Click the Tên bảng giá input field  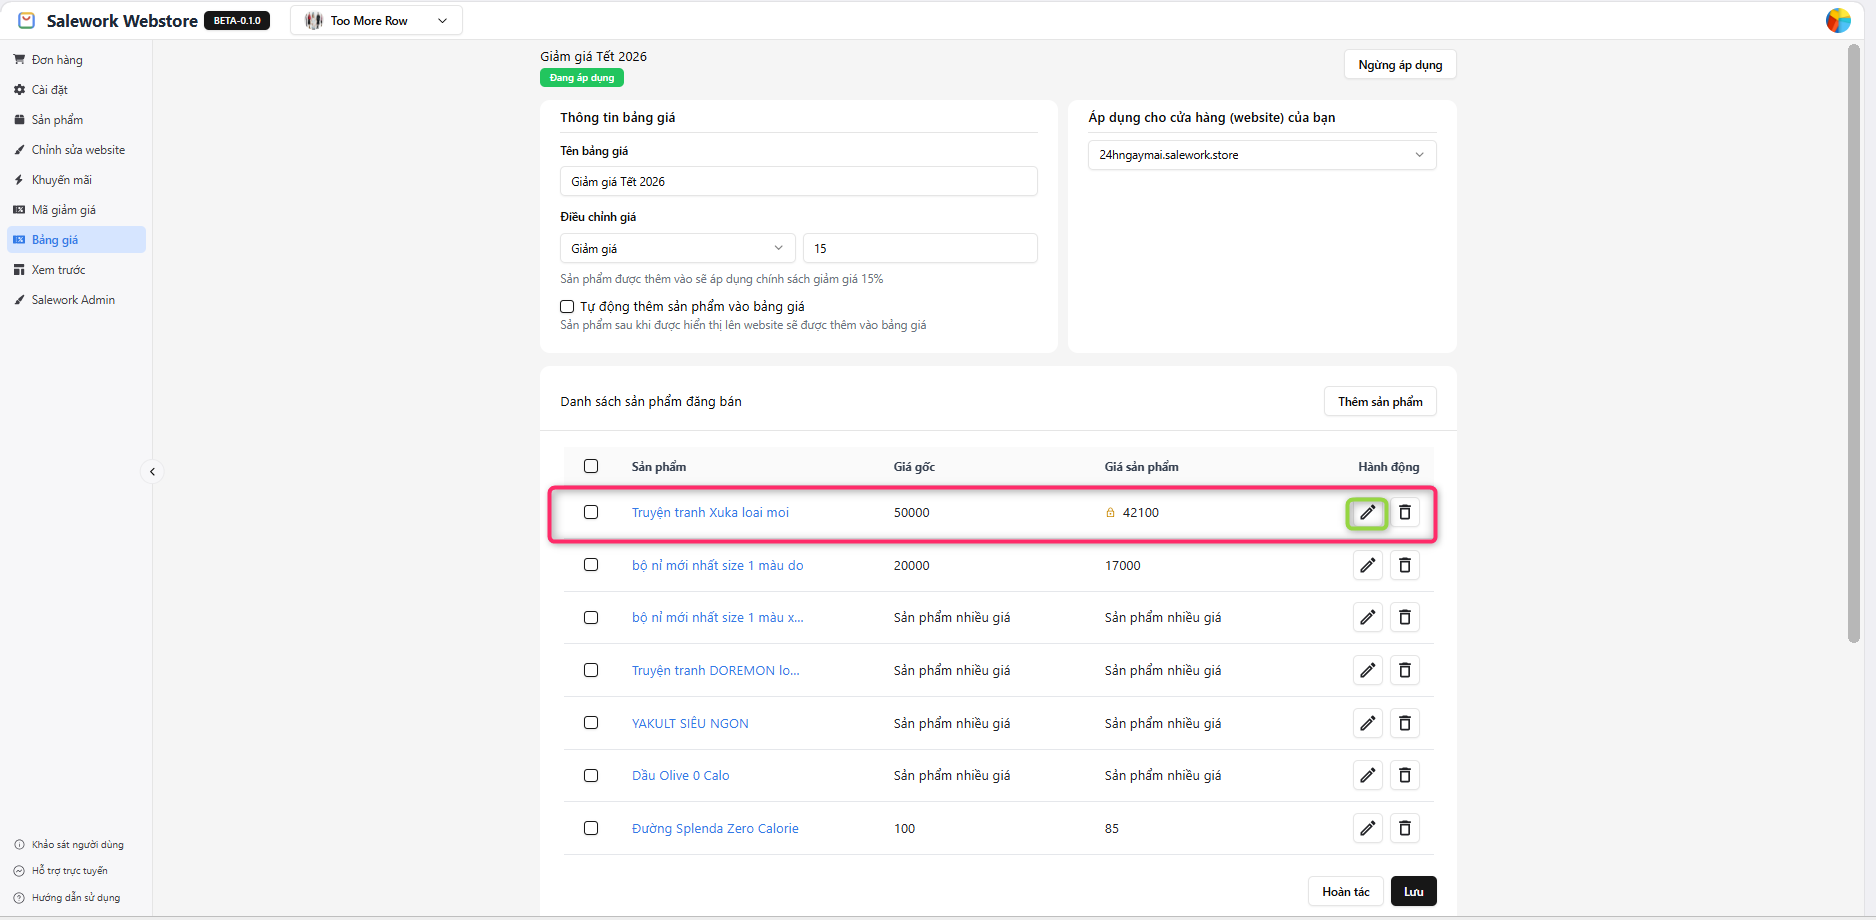798,182
